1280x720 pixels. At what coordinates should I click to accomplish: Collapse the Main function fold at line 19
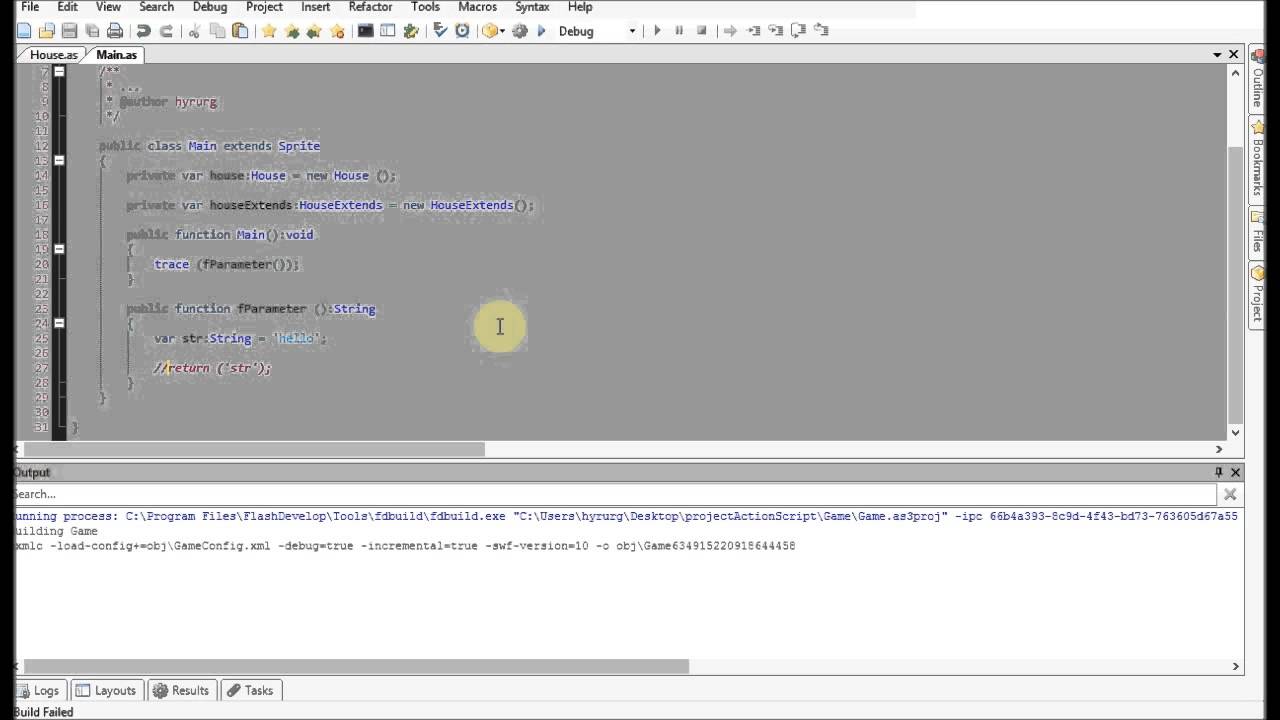point(59,249)
